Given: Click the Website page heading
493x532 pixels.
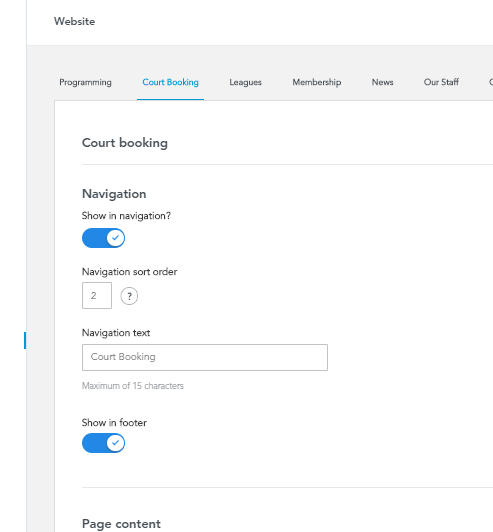Looking at the screenshot, I should [x=74, y=21].
